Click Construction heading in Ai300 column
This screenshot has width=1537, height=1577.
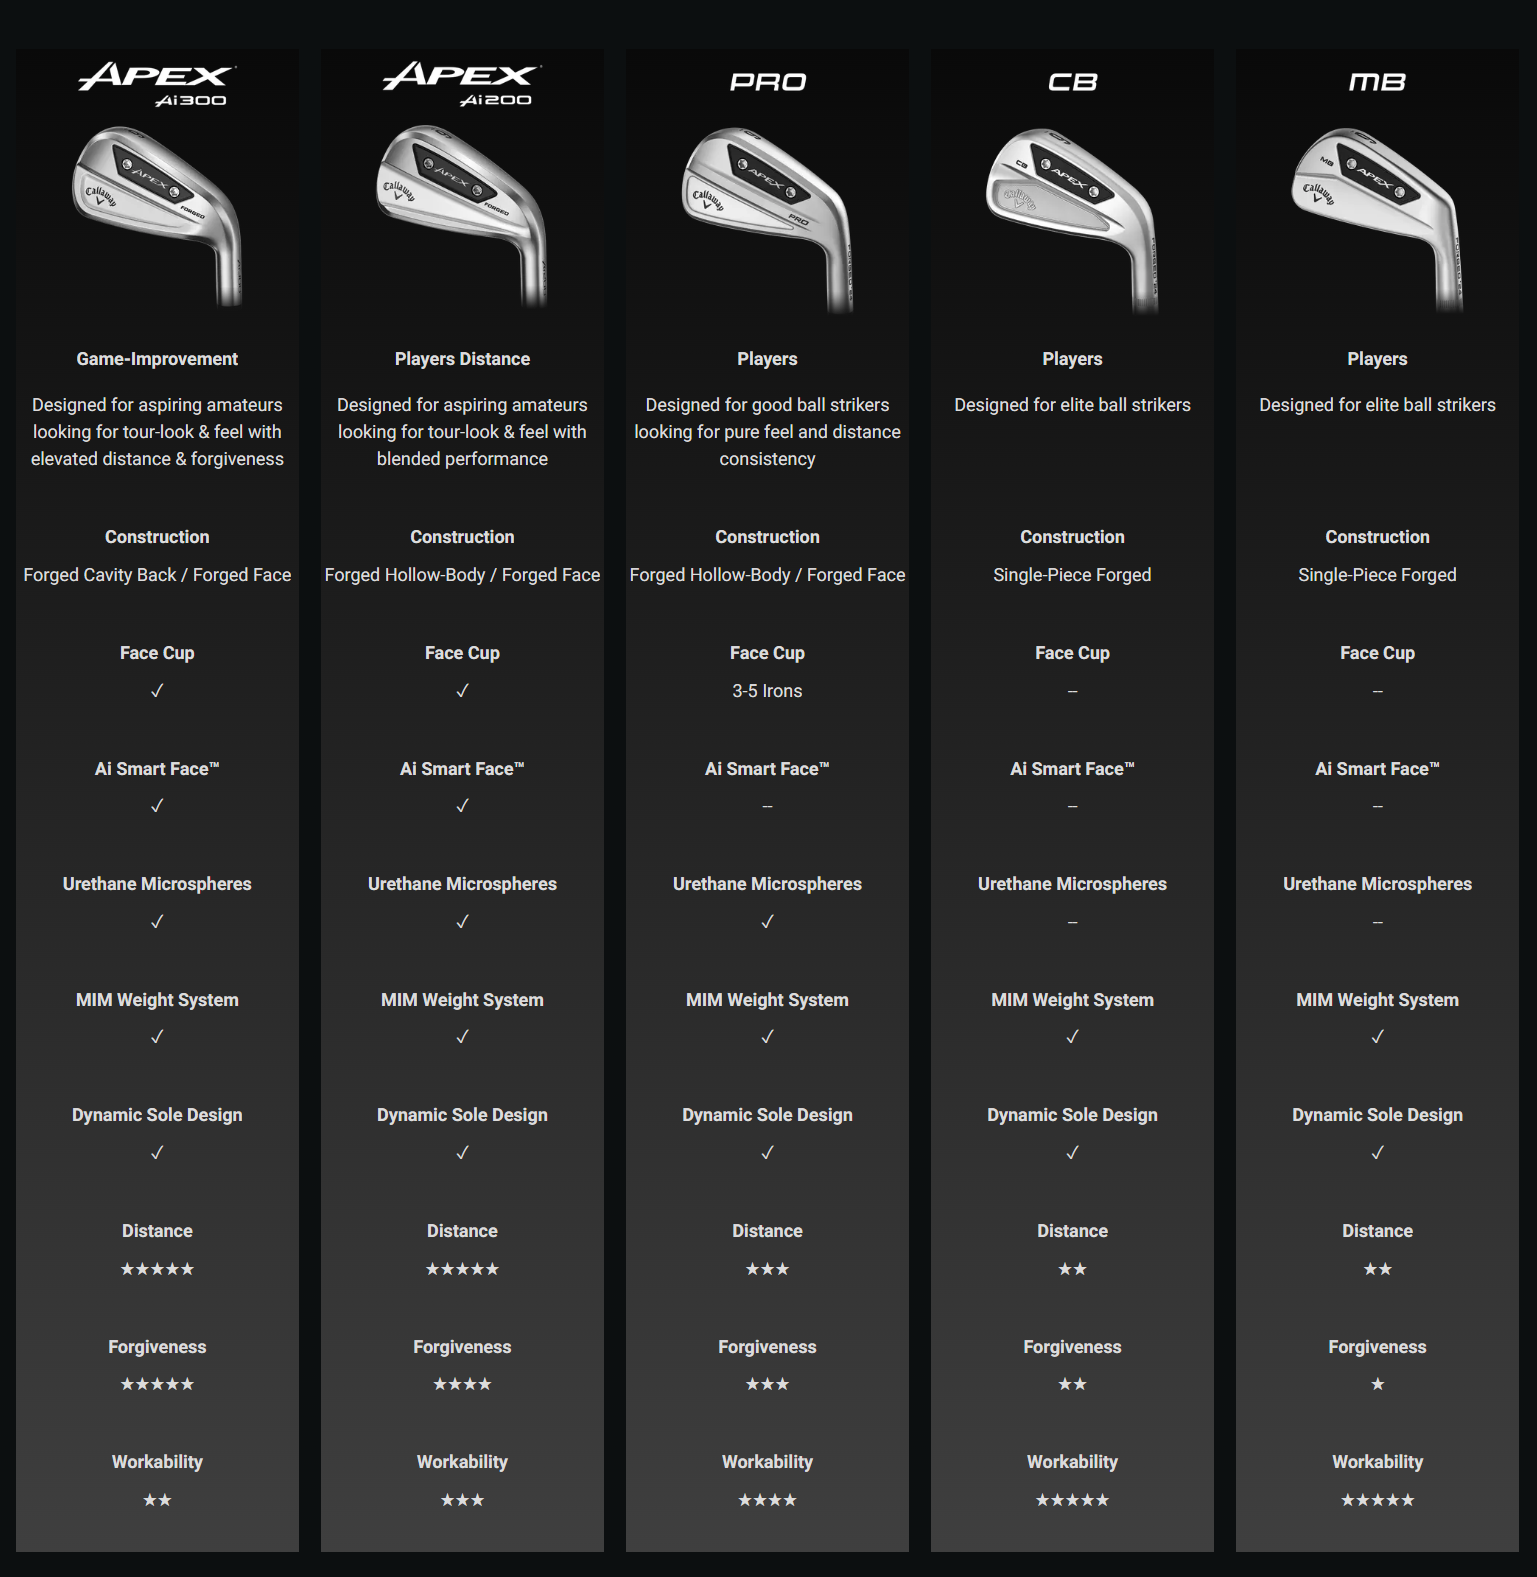157,537
